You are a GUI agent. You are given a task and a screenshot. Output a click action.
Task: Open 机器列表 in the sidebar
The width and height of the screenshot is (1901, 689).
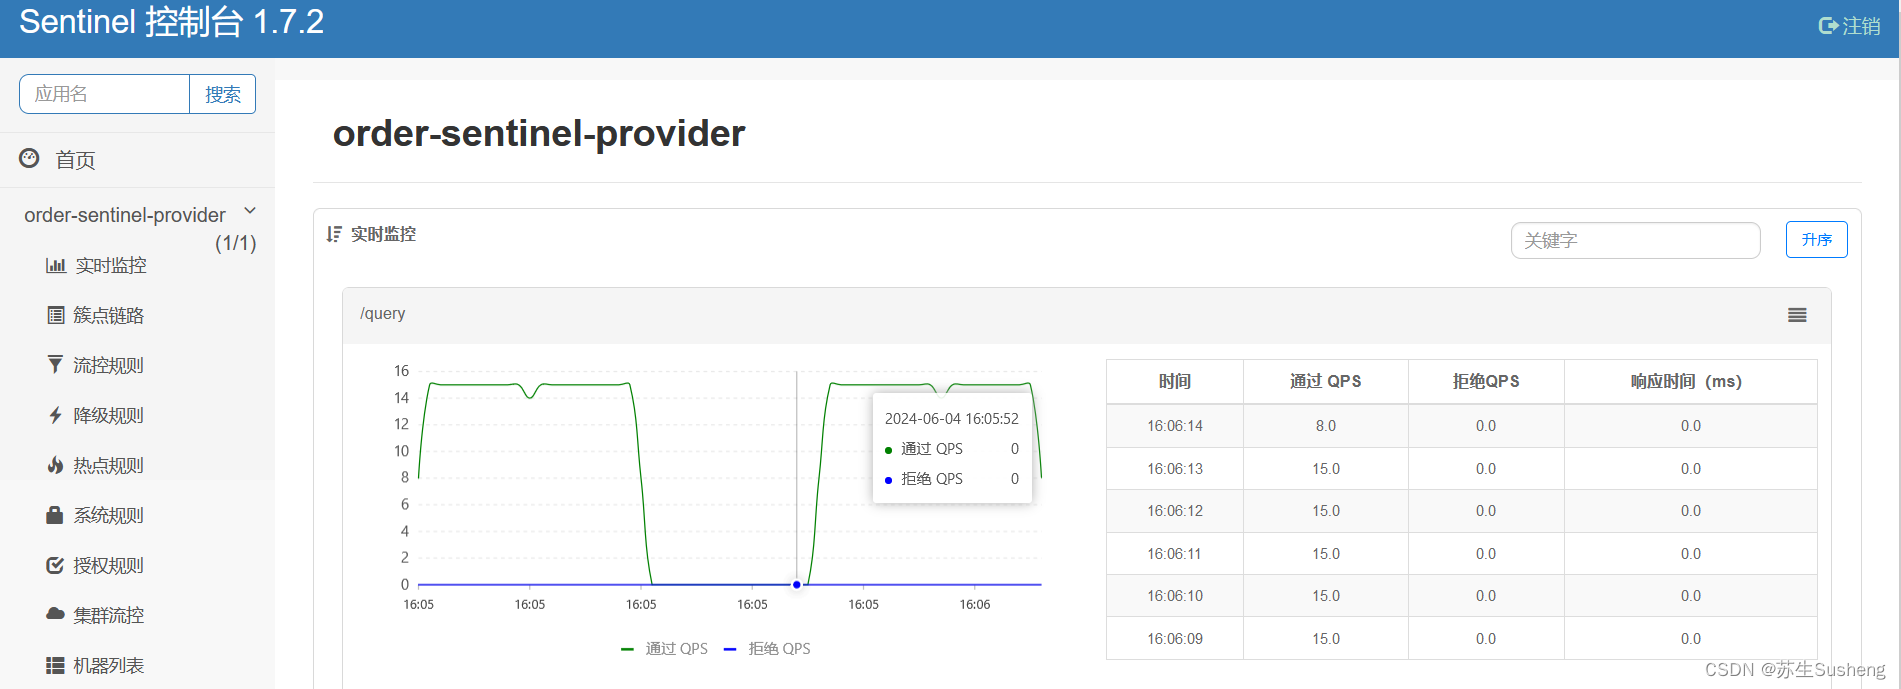coord(109,665)
